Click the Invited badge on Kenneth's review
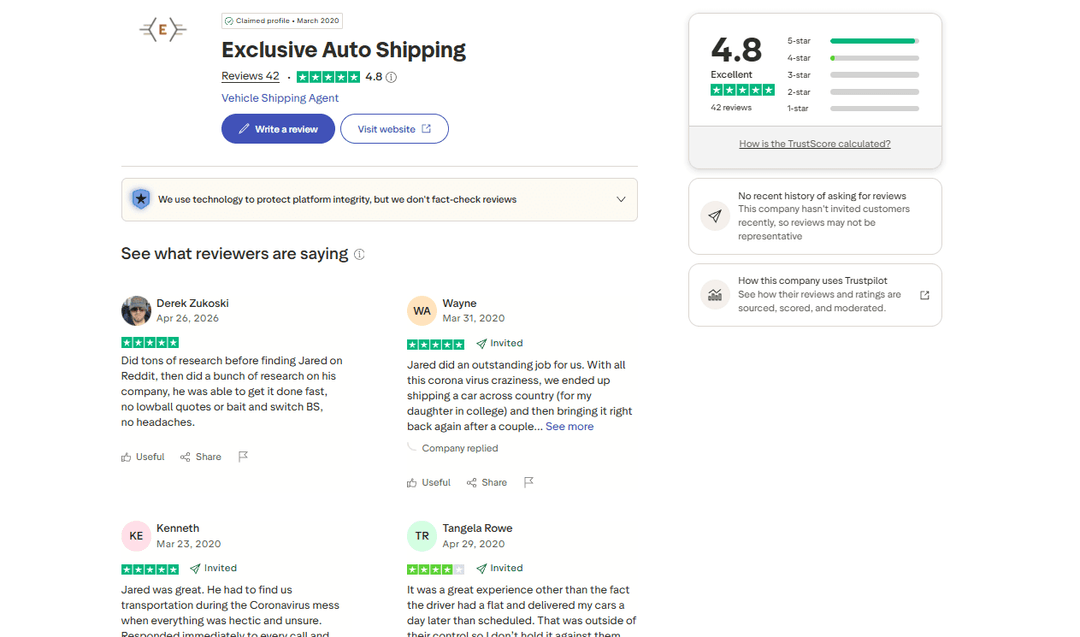The width and height of the screenshot is (1080, 637). click(214, 568)
